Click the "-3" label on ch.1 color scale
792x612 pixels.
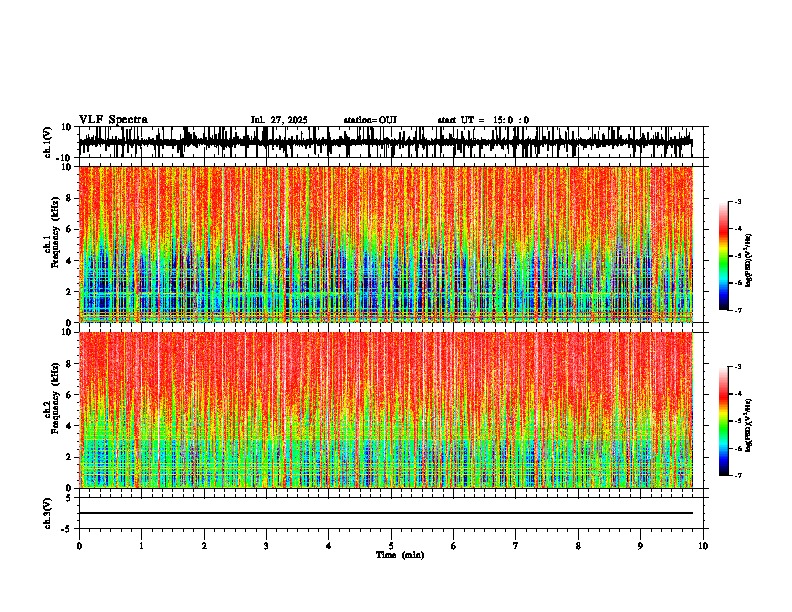(x=738, y=201)
